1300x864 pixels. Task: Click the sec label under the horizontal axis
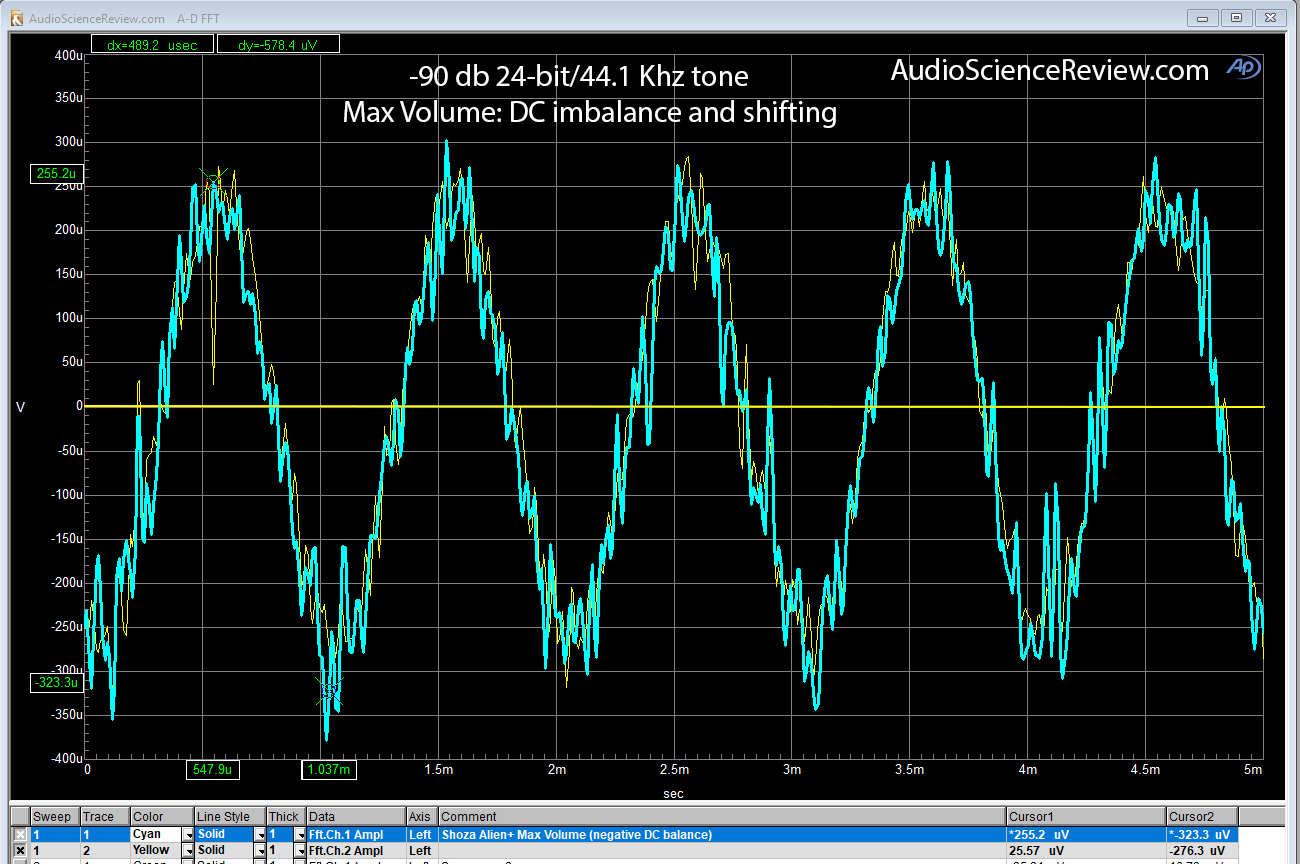[674, 793]
